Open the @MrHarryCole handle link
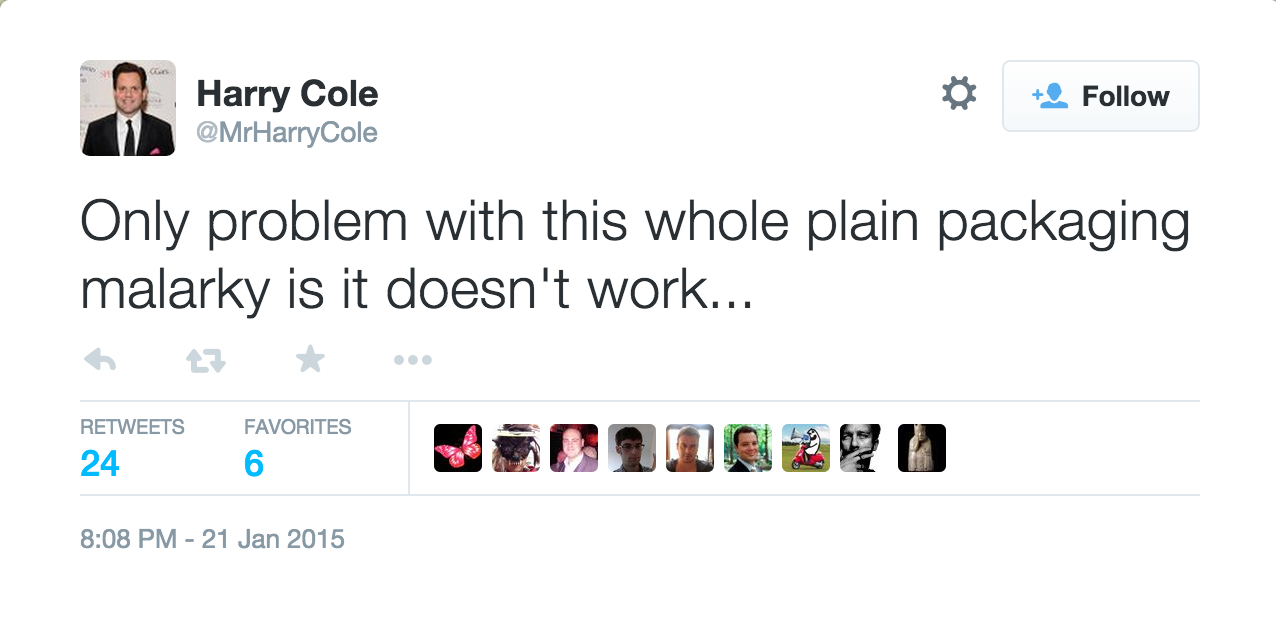 click(287, 132)
